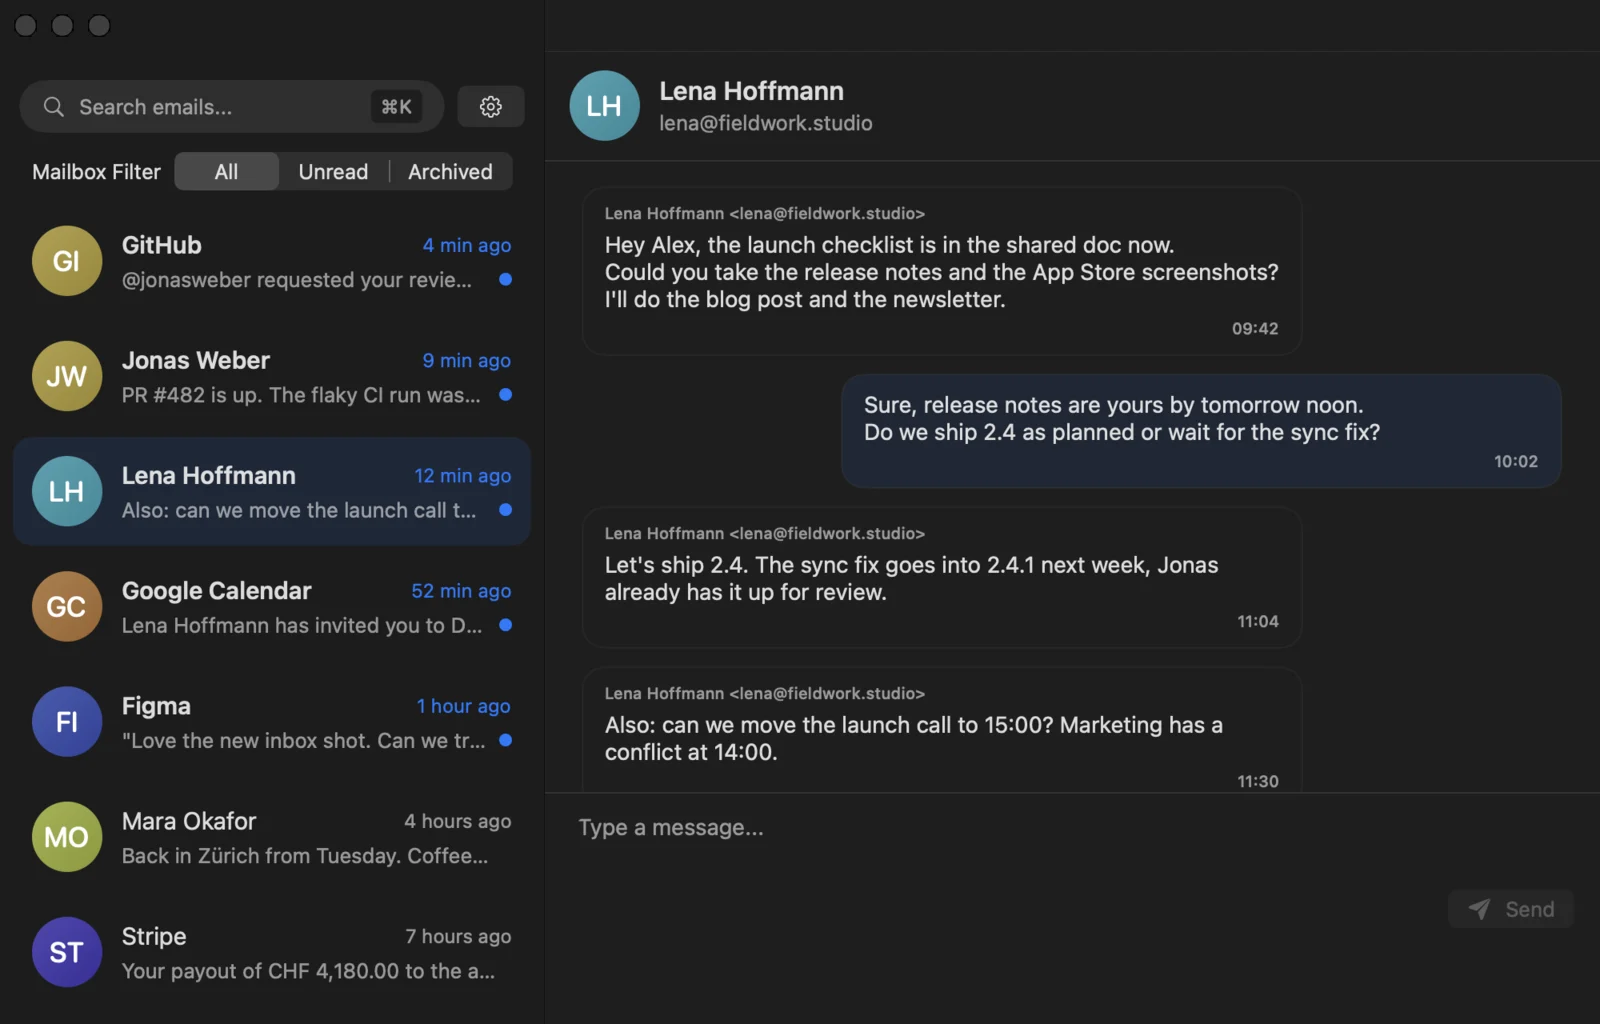Screen dimensions: 1600x1024
Task: Click the Stripe ST avatar
Action: (67, 952)
